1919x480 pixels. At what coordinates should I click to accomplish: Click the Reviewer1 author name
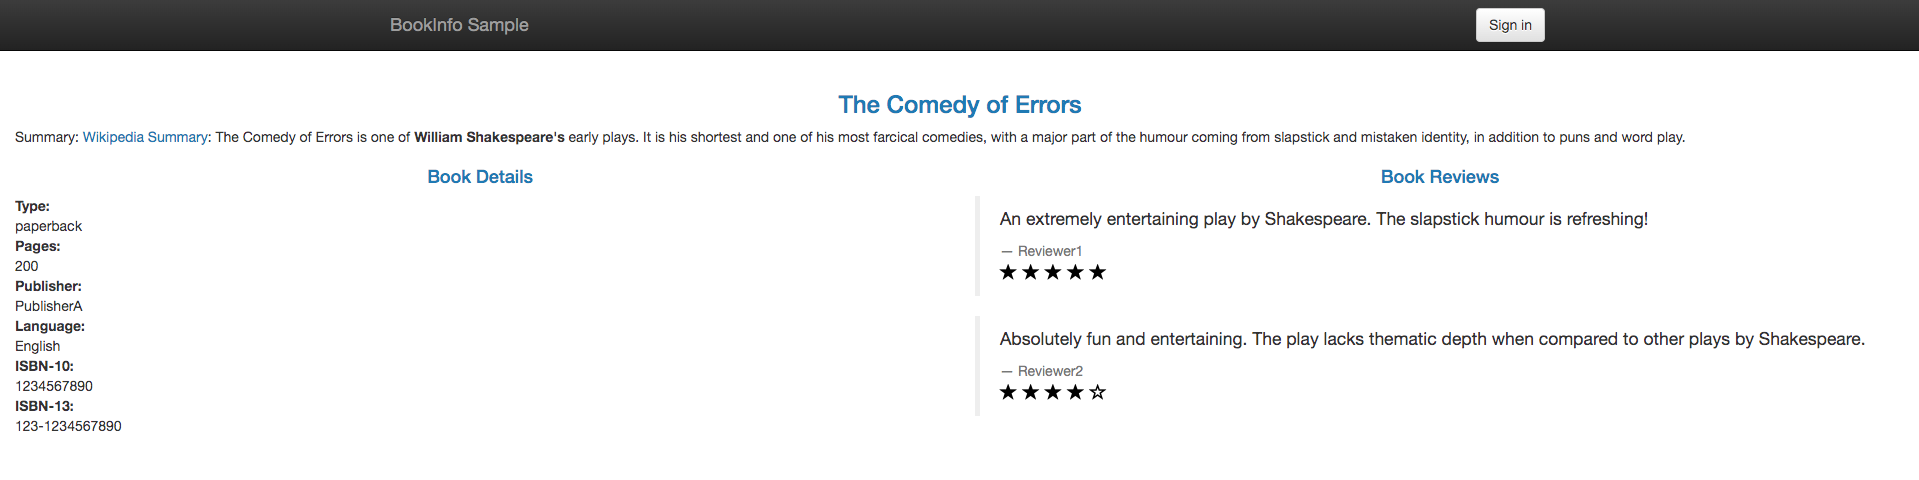1049,251
